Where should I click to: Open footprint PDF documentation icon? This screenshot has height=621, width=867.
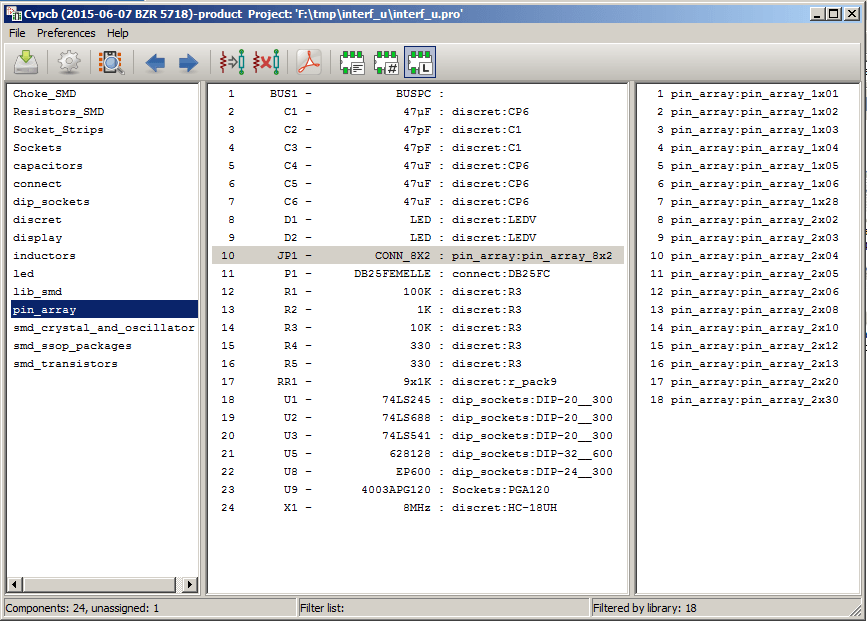tap(309, 63)
